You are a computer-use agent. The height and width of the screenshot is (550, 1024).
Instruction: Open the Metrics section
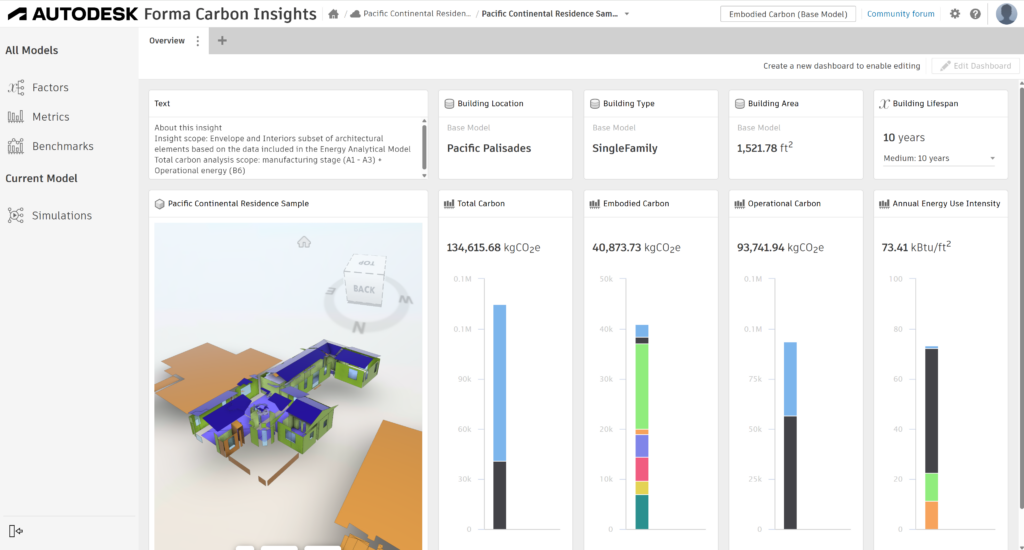coord(50,117)
